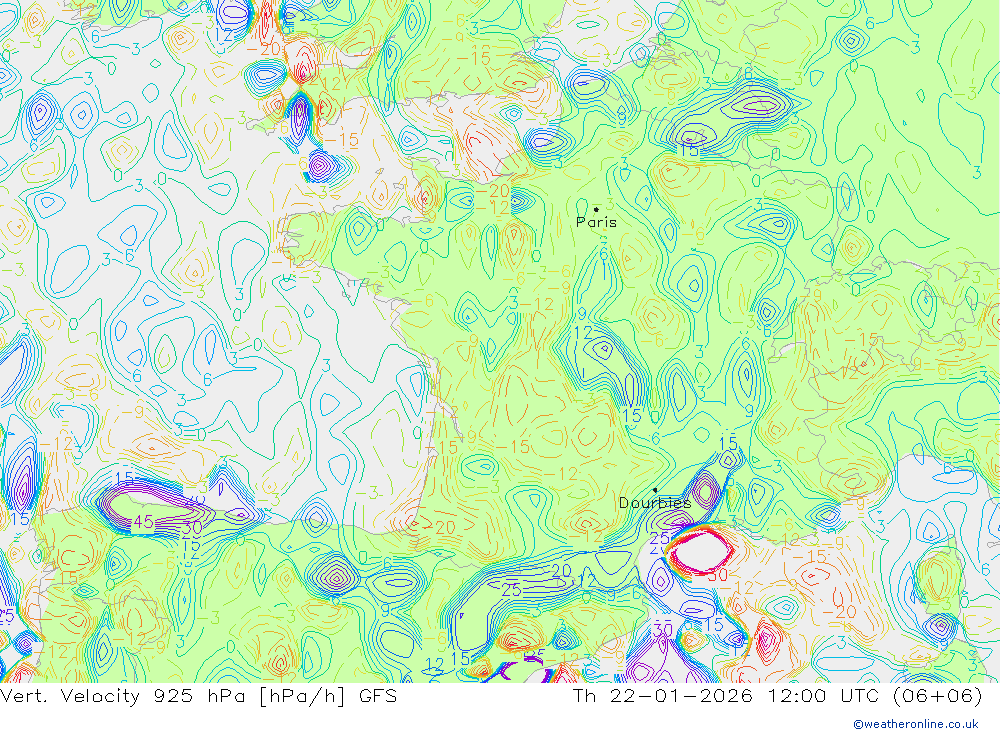Image resolution: width=1000 pixels, height=733 pixels.
Task: Click the '(06+06)' forecast run text
Action: [938, 695]
